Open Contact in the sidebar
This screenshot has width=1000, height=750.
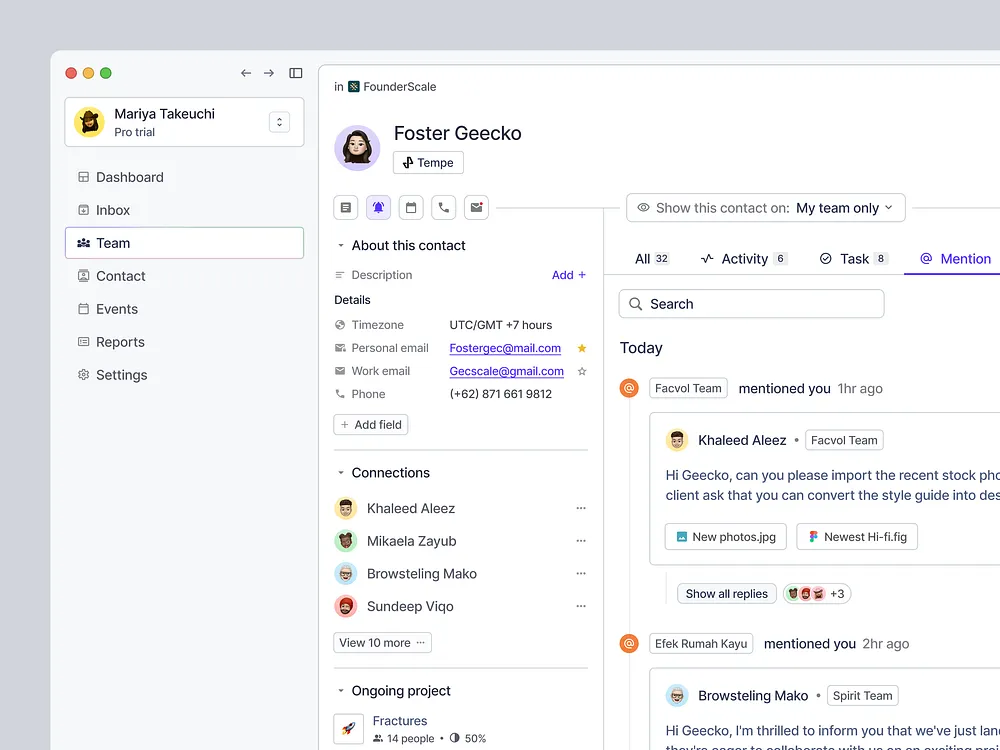(x=184, y=276)
